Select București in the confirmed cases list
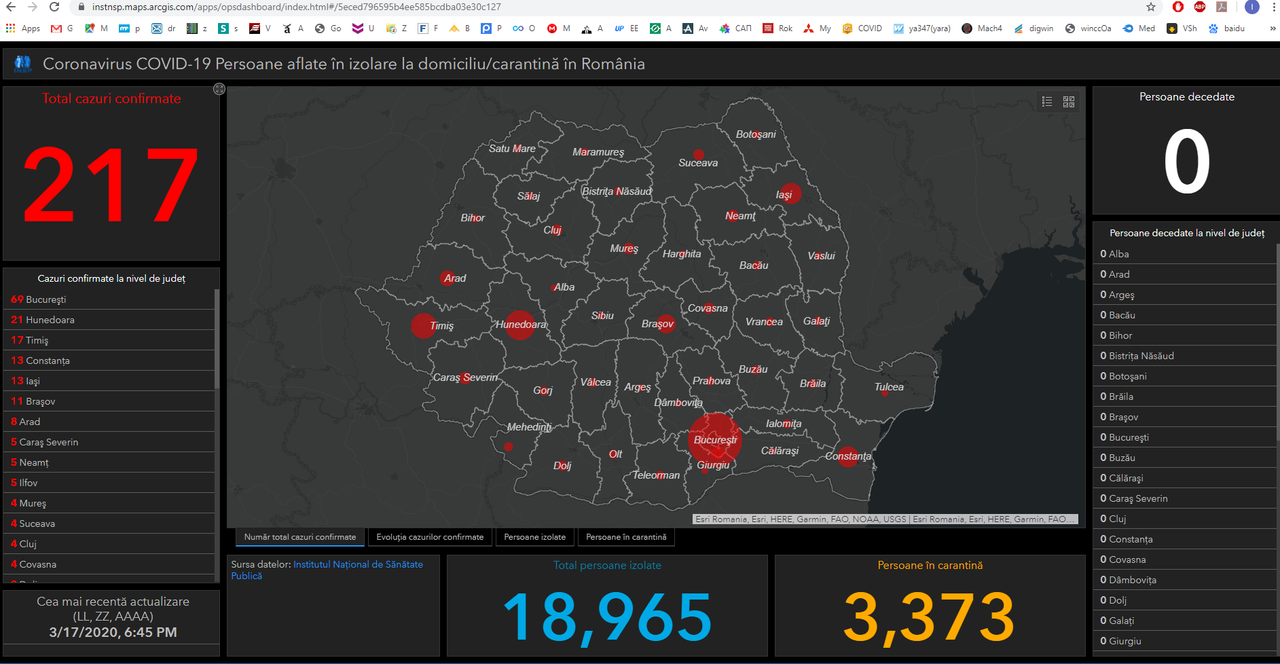Image resolution: width=1280 pixels, height=664 pixels. tap(108, 299)
